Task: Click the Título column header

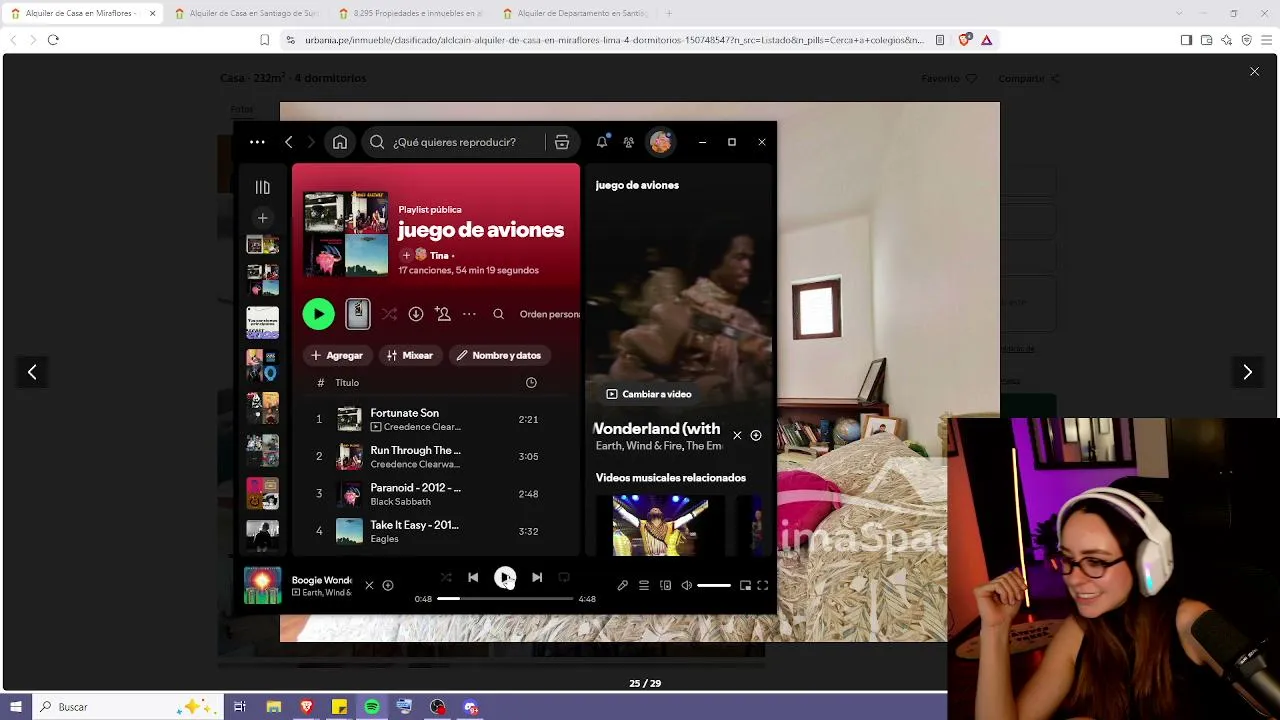Action: pos(347,382)
